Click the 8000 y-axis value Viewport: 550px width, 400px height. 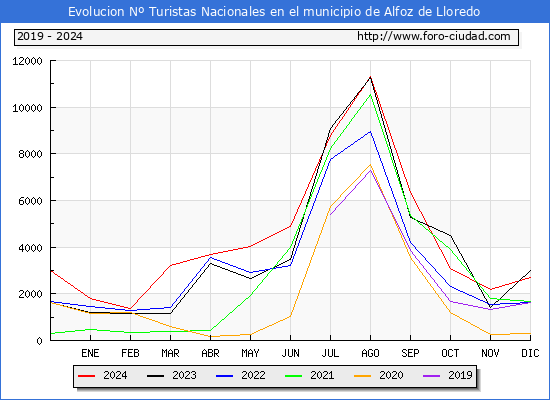30,154
